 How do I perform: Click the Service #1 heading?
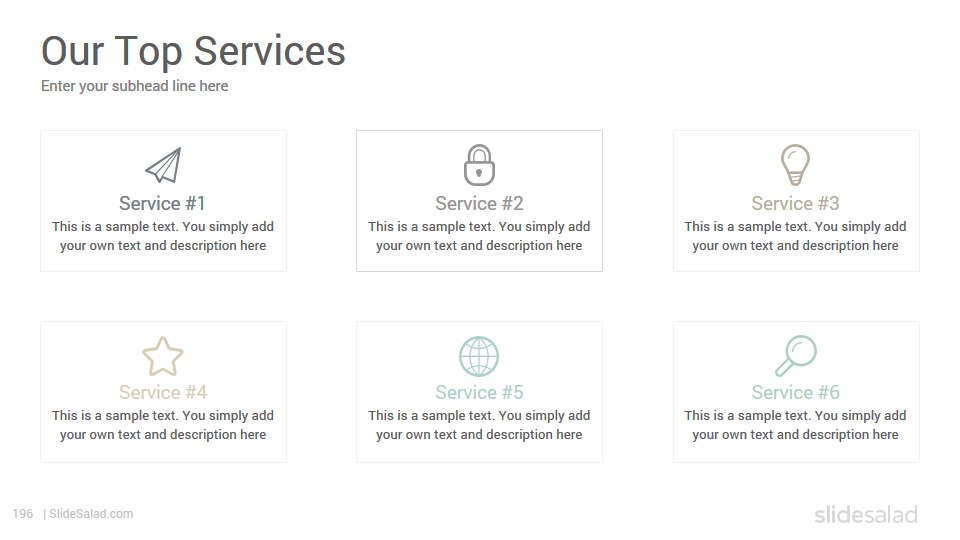click(x=162, y=203)
